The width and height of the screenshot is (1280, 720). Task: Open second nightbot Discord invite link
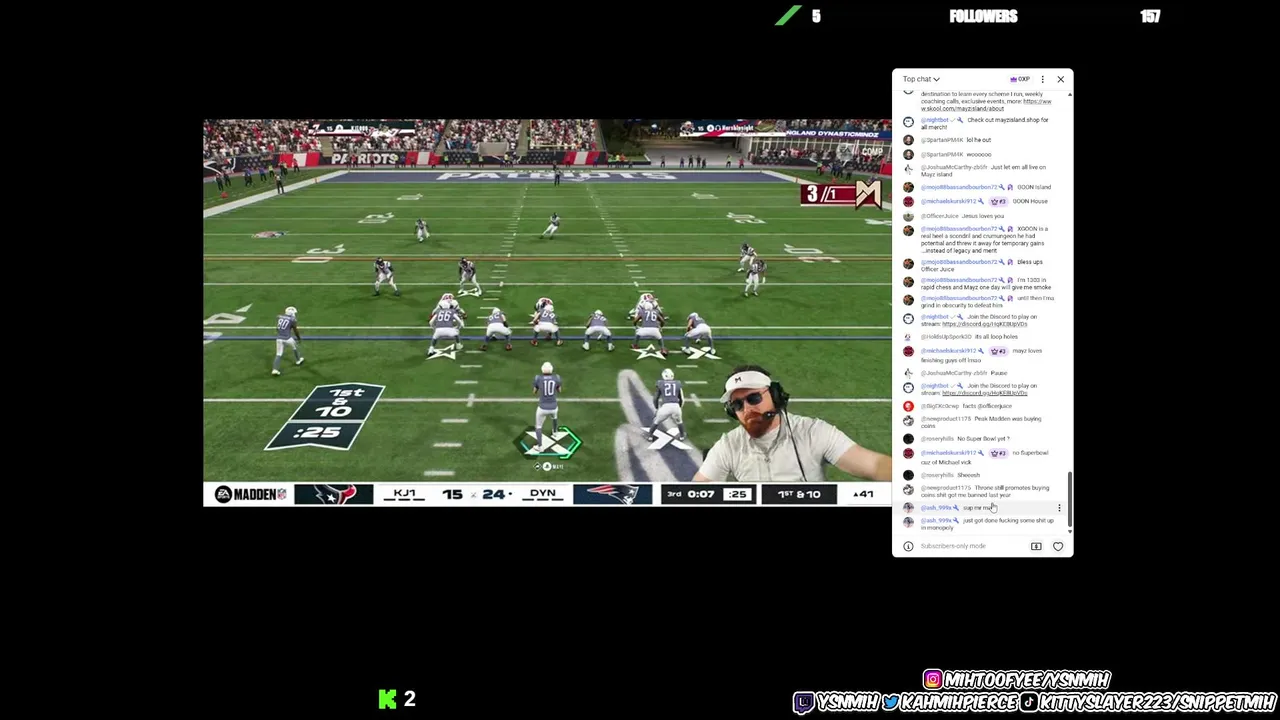click(x=984, y=393)
